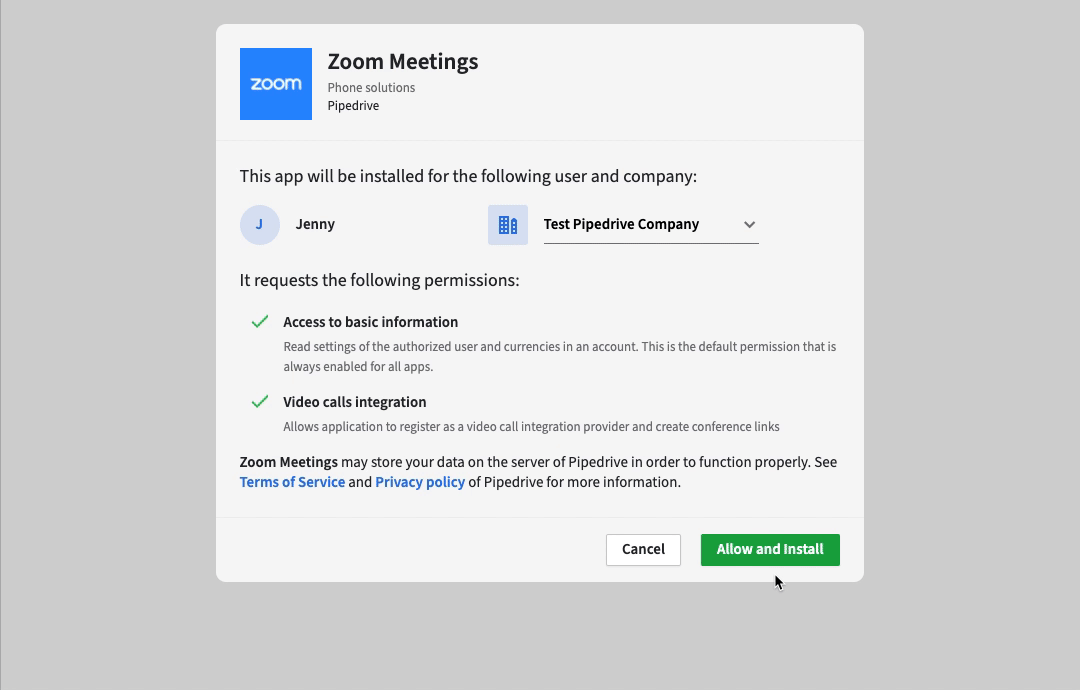Click the blue Zoom logo icon

click(x=276, y=84)
